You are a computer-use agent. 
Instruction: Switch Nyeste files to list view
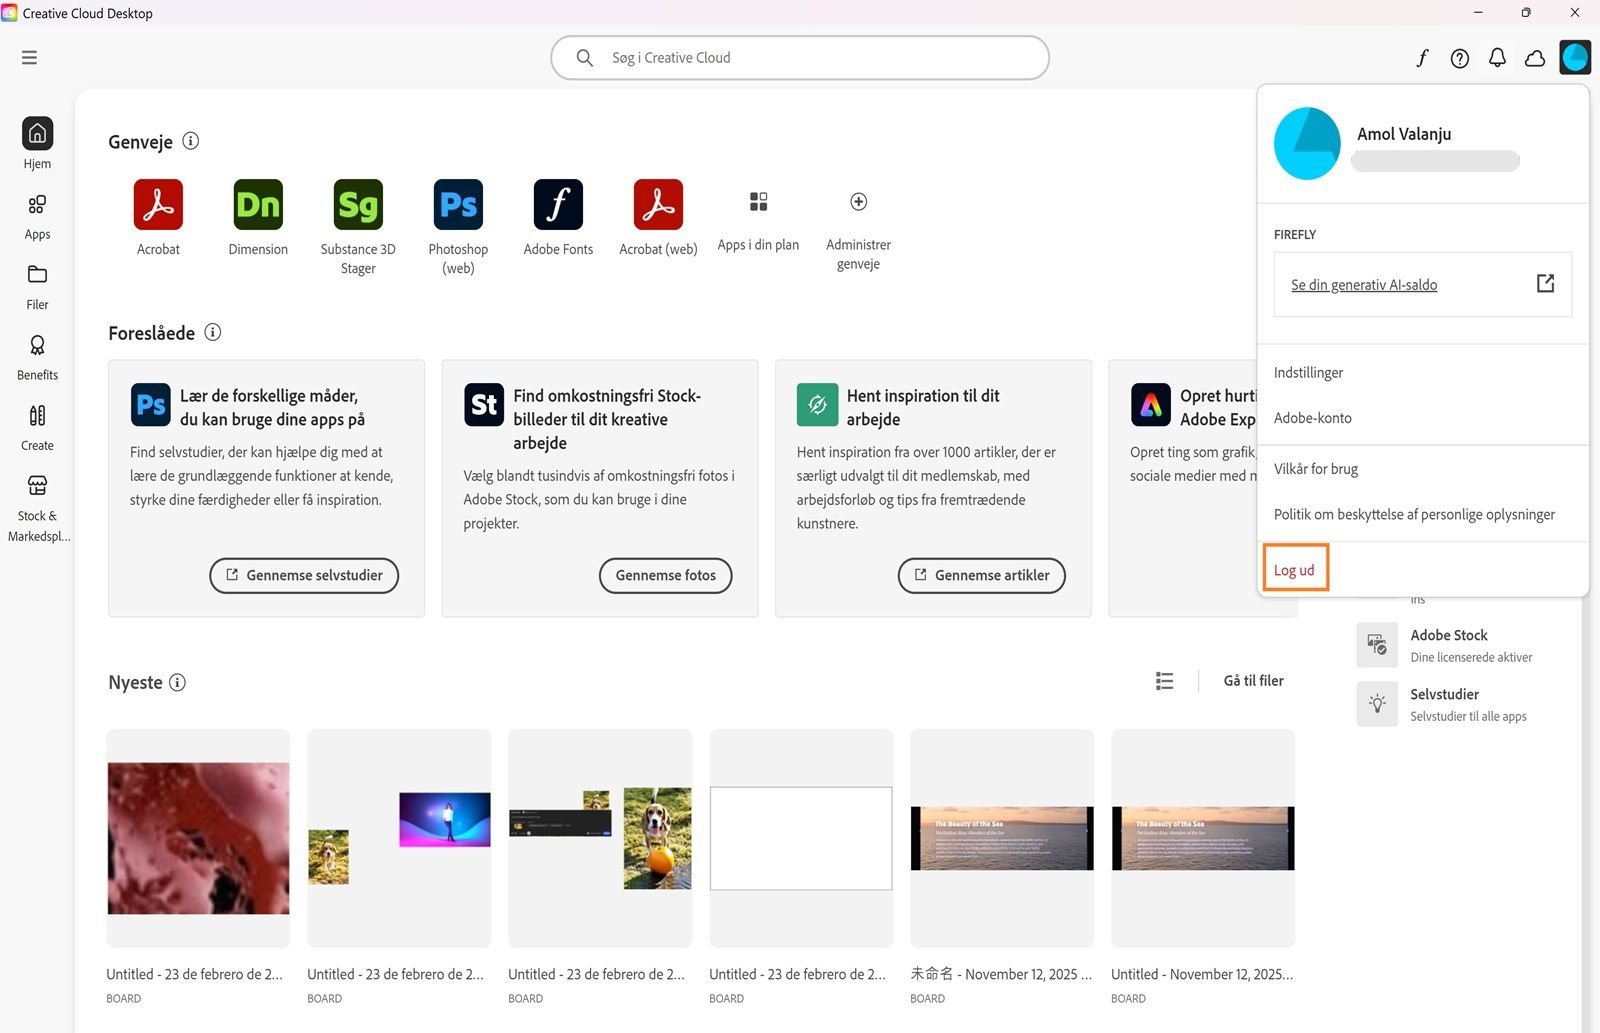point(1164,681)
